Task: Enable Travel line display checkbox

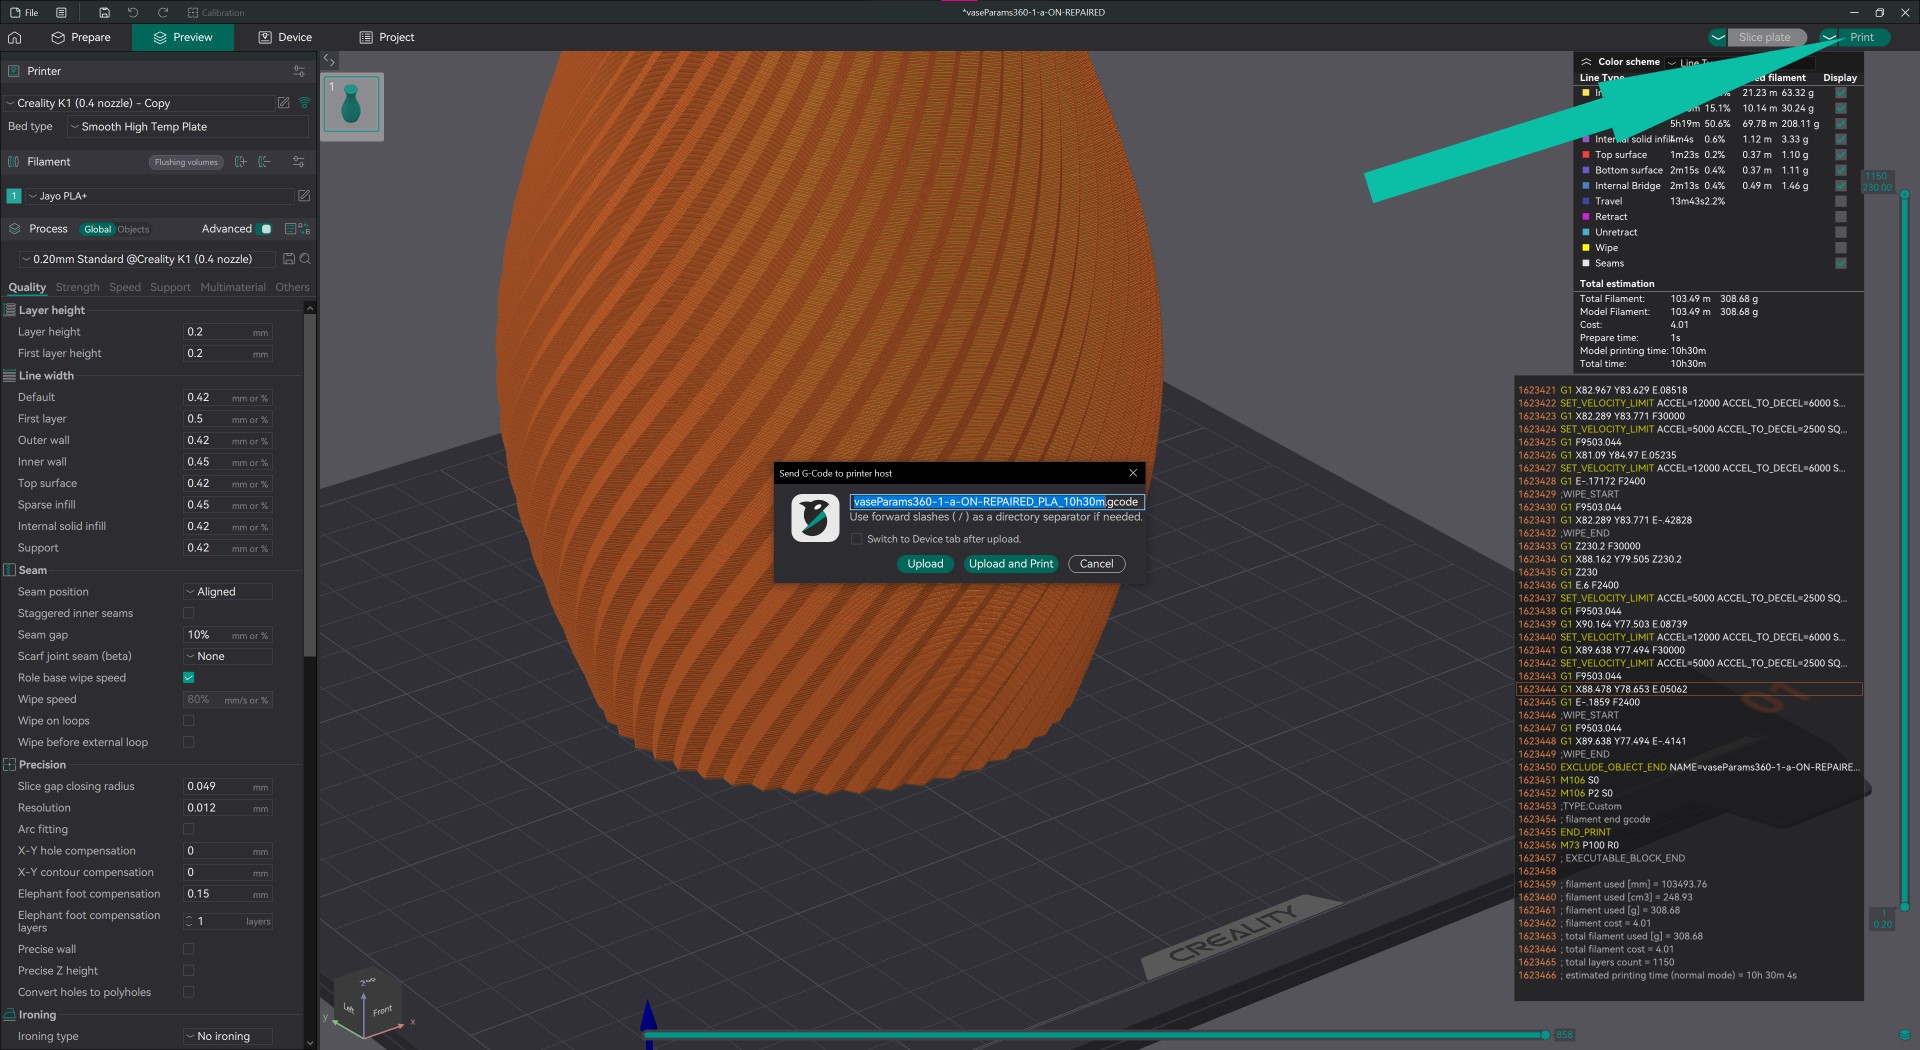Action: (x=1840, y=201)
